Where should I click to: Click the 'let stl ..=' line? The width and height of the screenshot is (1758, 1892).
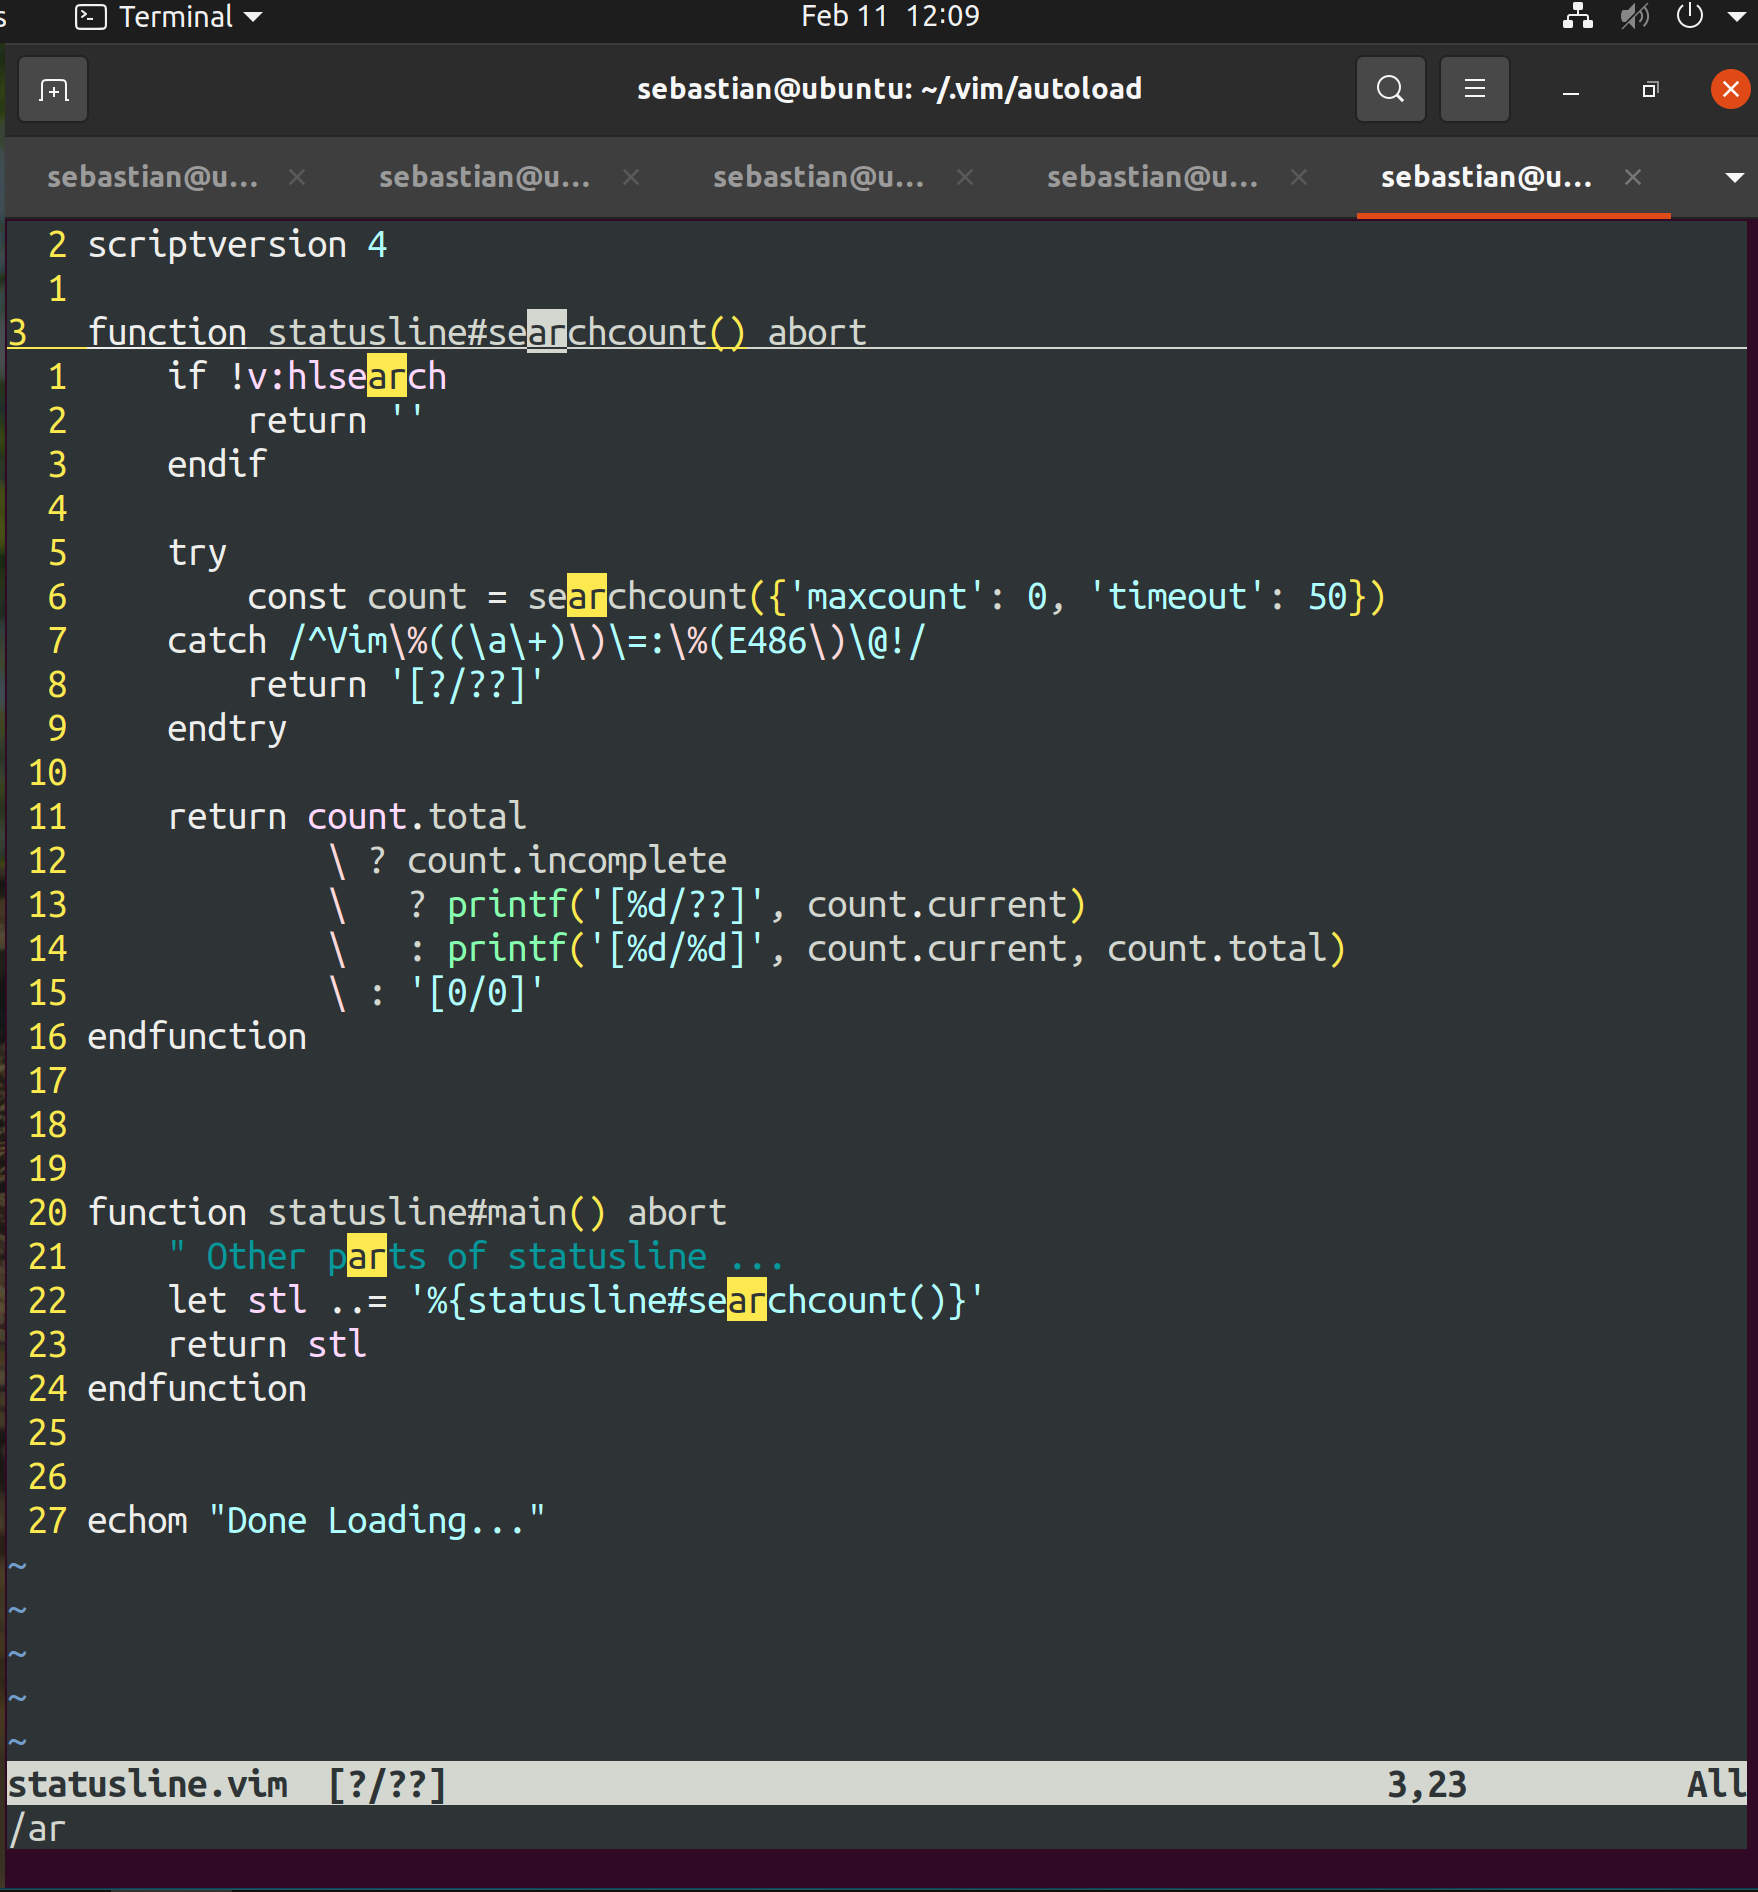point(577,1301)
